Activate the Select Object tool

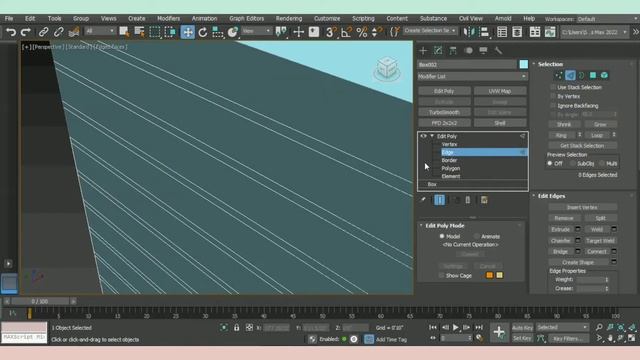click(124, 32)
